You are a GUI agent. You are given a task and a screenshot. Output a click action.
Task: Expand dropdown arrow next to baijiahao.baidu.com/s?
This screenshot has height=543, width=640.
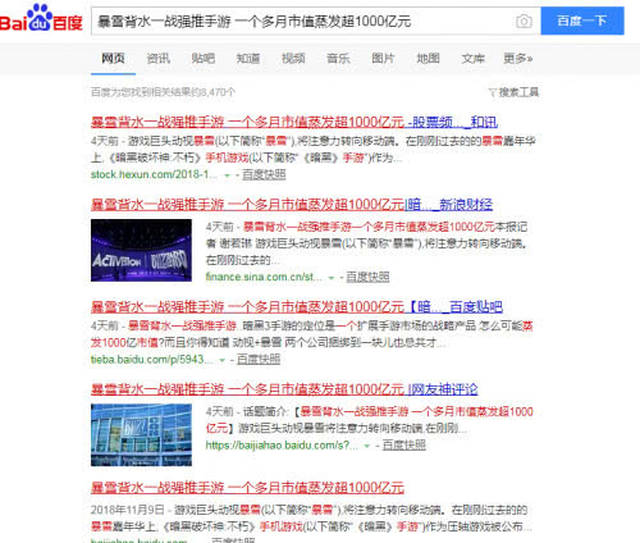tap(367, 445)
